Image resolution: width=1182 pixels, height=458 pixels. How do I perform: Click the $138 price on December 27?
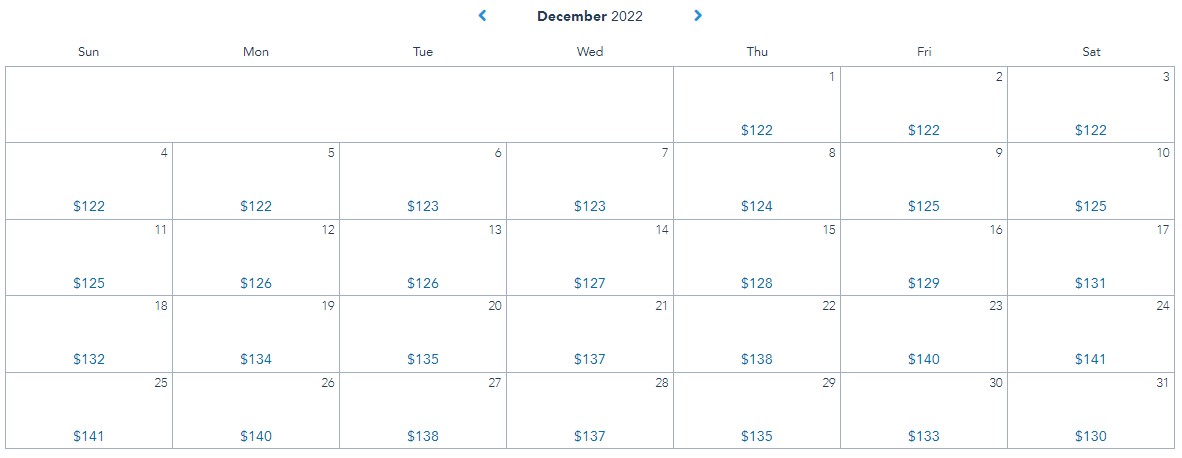423,437
